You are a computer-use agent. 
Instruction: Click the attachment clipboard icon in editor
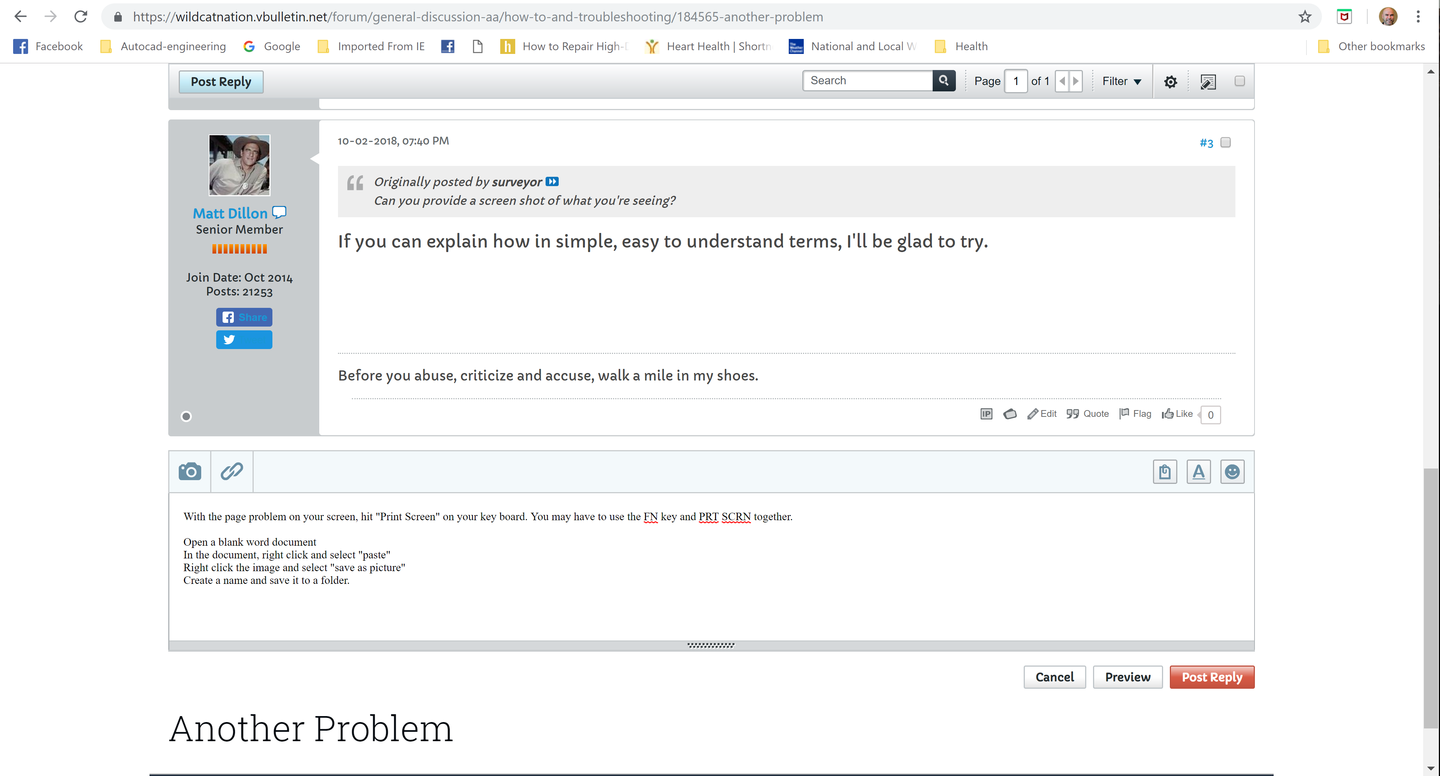pyautogui.click(x=1165, y=472)
